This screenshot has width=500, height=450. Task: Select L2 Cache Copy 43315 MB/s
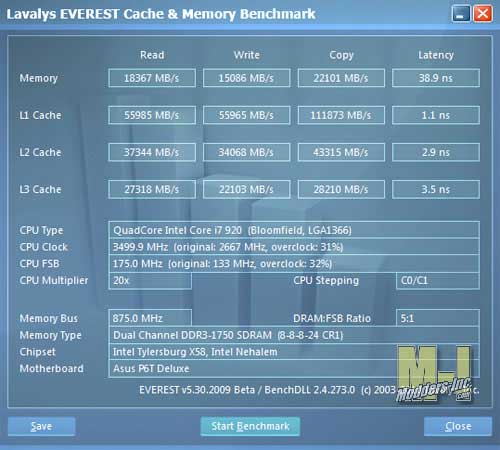tap(341, 152)
